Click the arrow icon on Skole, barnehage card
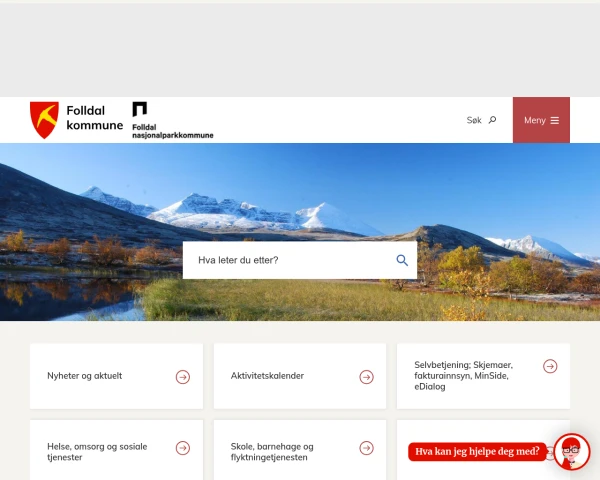The image size is (600, 480). (x=366, y=448)
